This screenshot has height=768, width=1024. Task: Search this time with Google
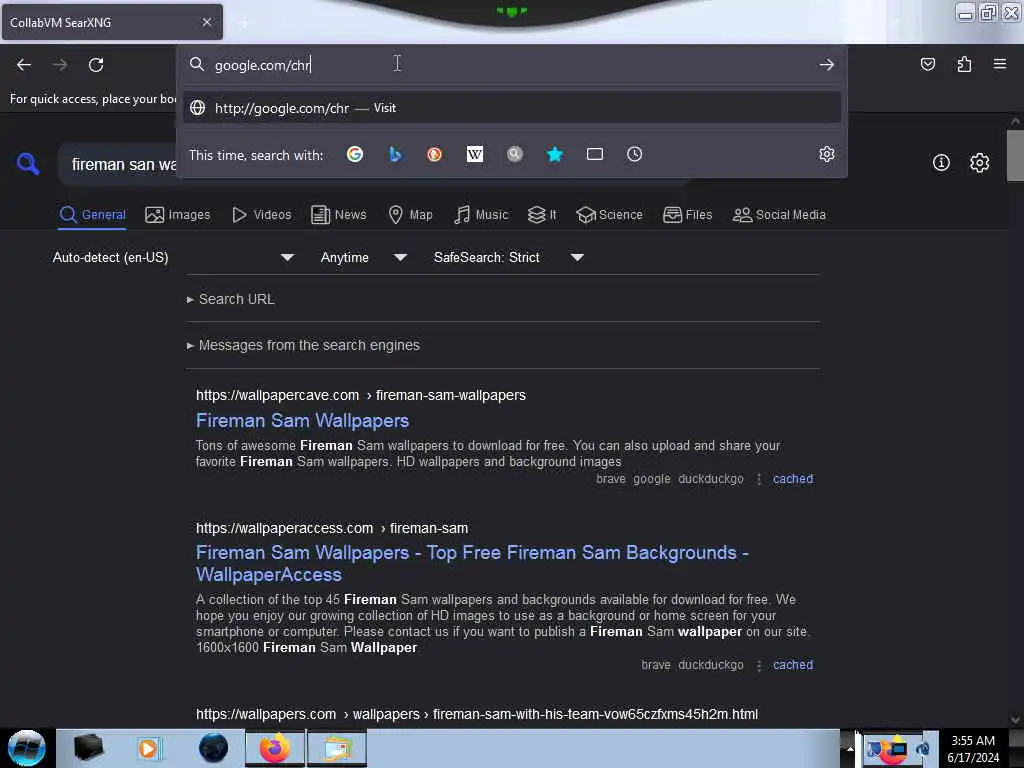tap(355, 154)
